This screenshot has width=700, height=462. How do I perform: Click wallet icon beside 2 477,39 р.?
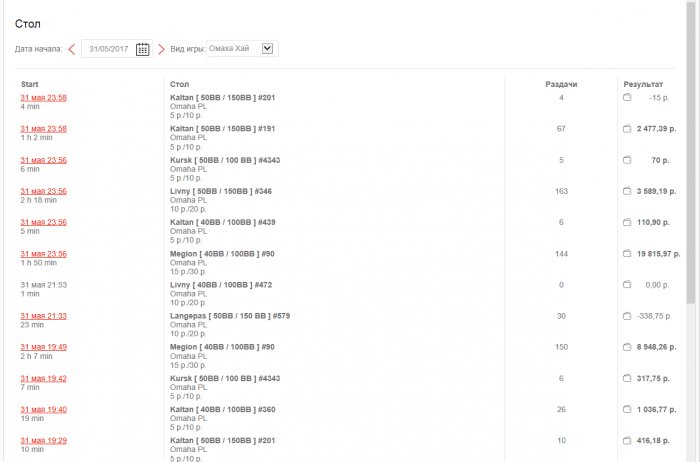627,129
